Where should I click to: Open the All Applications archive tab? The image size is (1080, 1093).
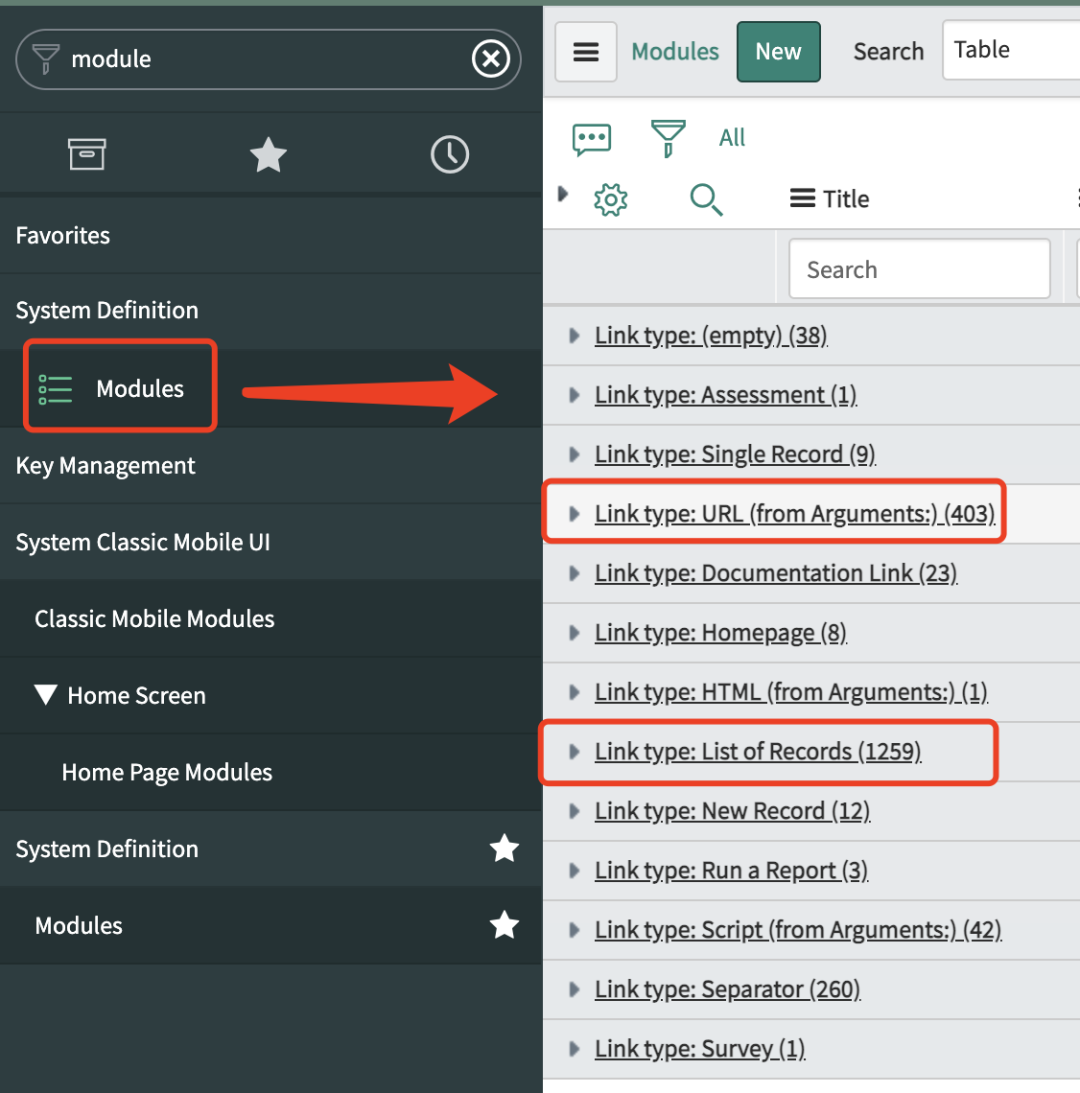coord(87,154)
